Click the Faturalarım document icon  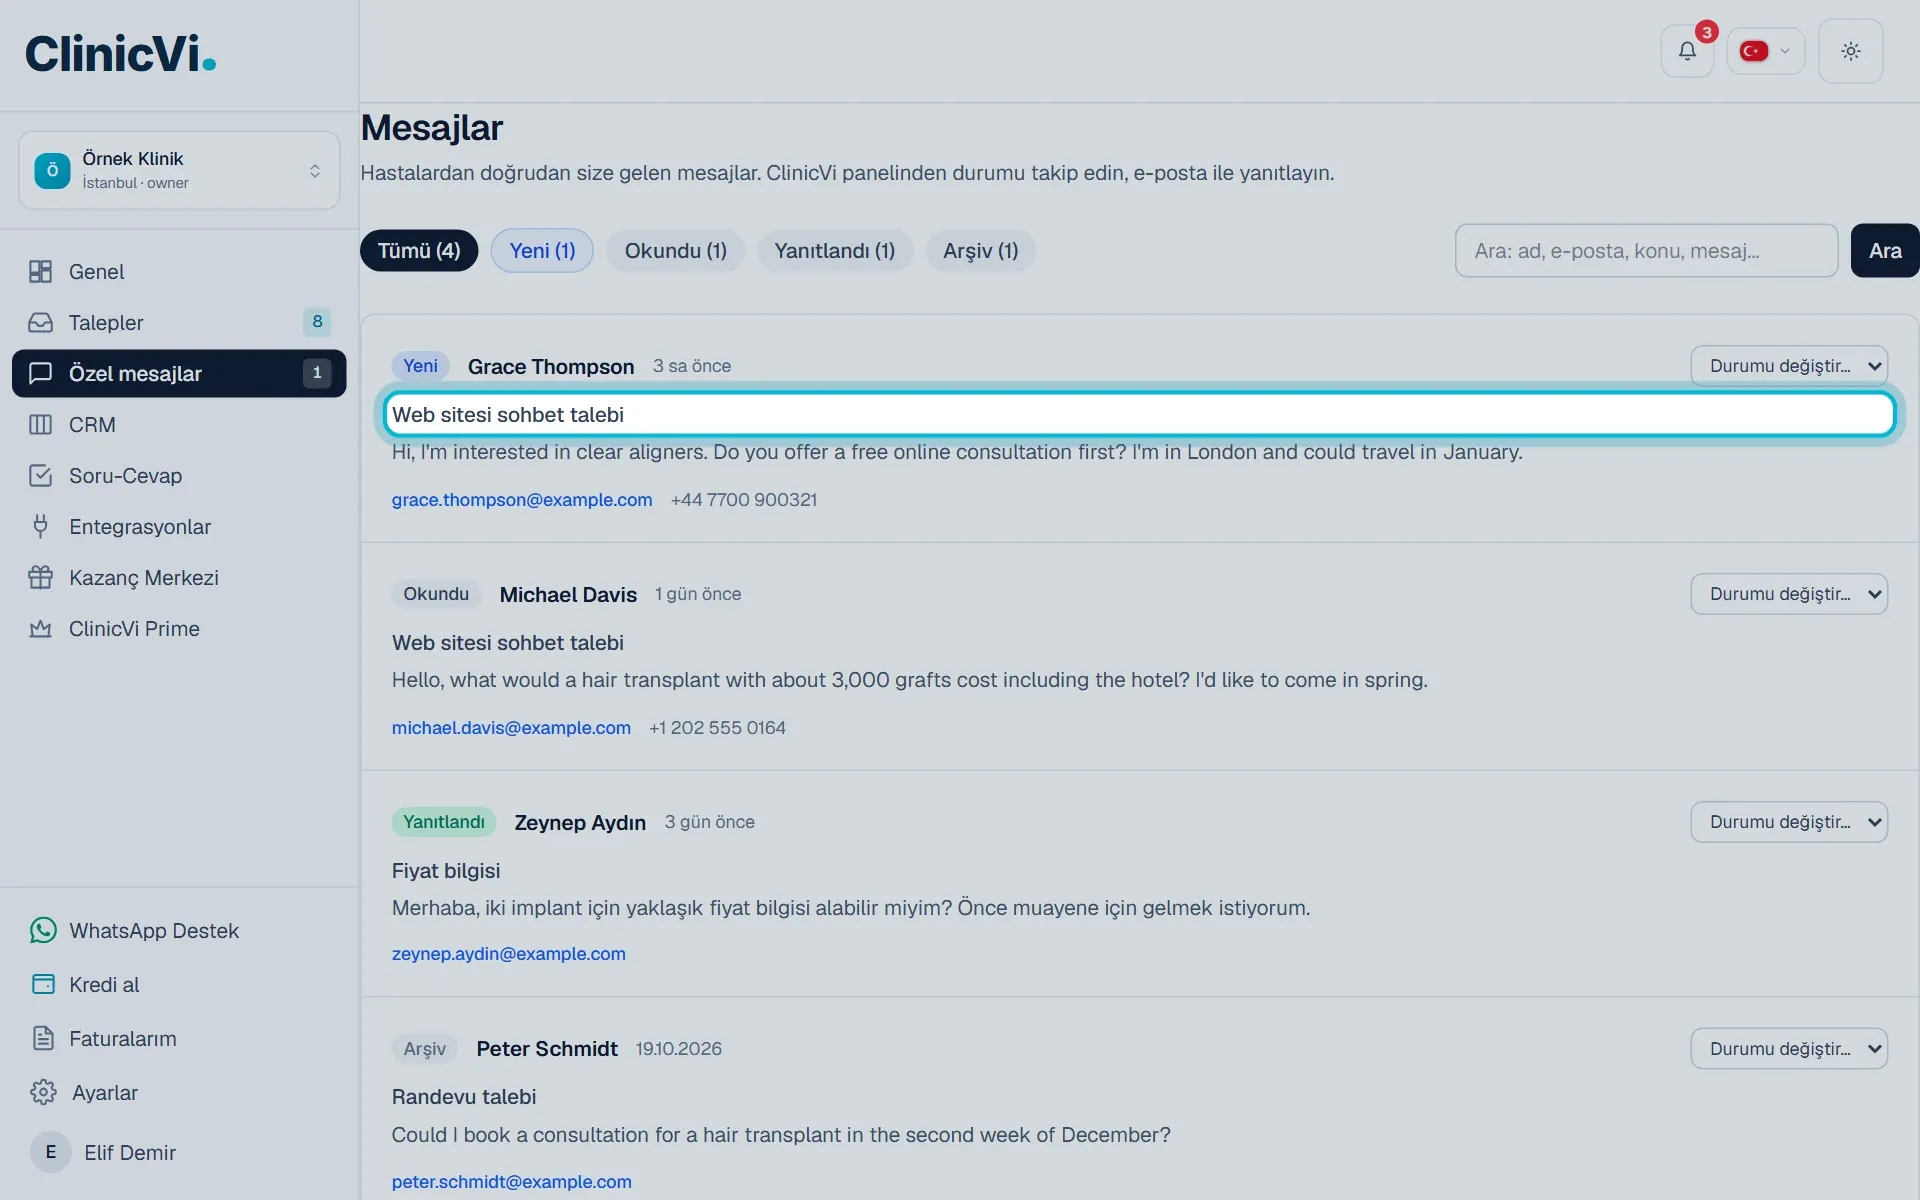pos(43,1039)
